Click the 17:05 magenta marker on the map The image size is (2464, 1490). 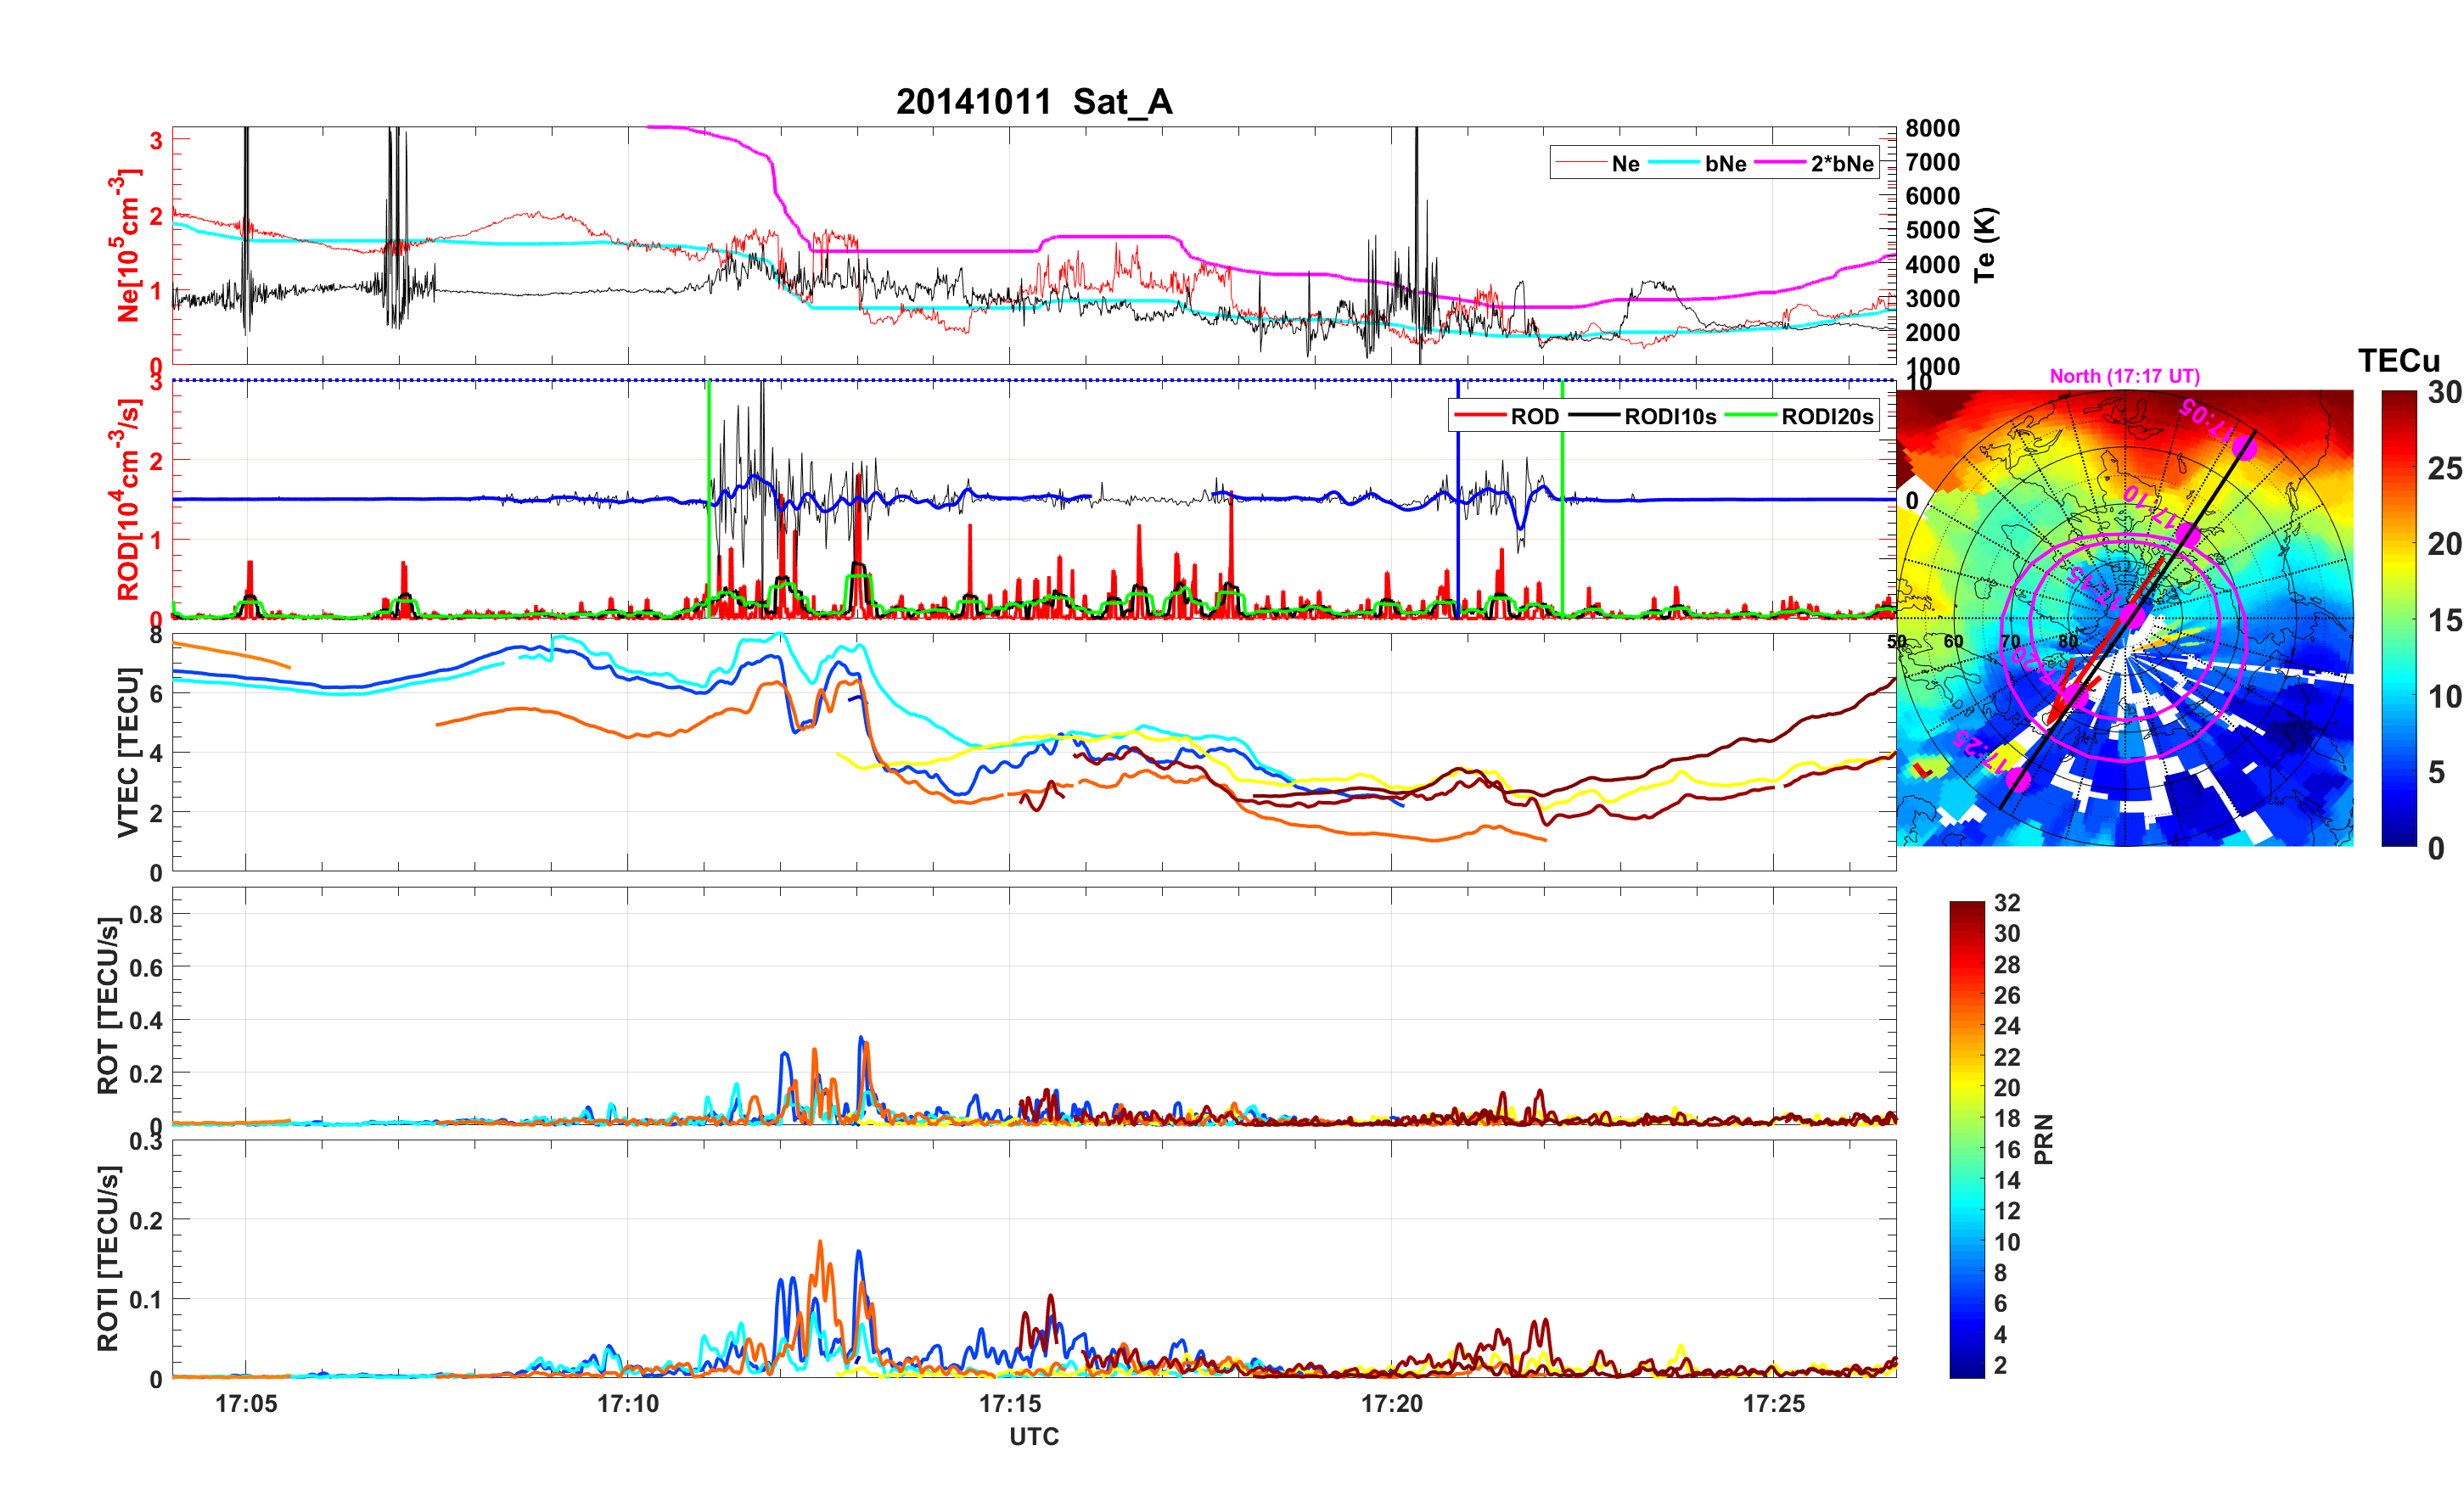[2245, 449]
